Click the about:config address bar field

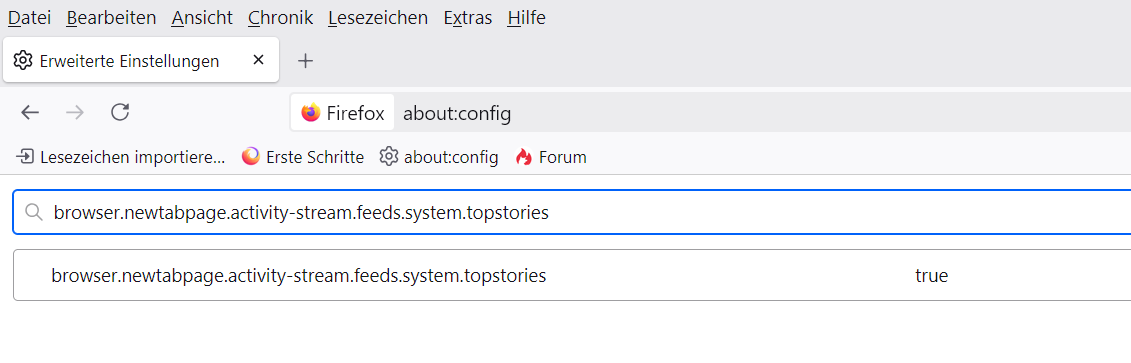pyautogui.click(x=762, y=113)
